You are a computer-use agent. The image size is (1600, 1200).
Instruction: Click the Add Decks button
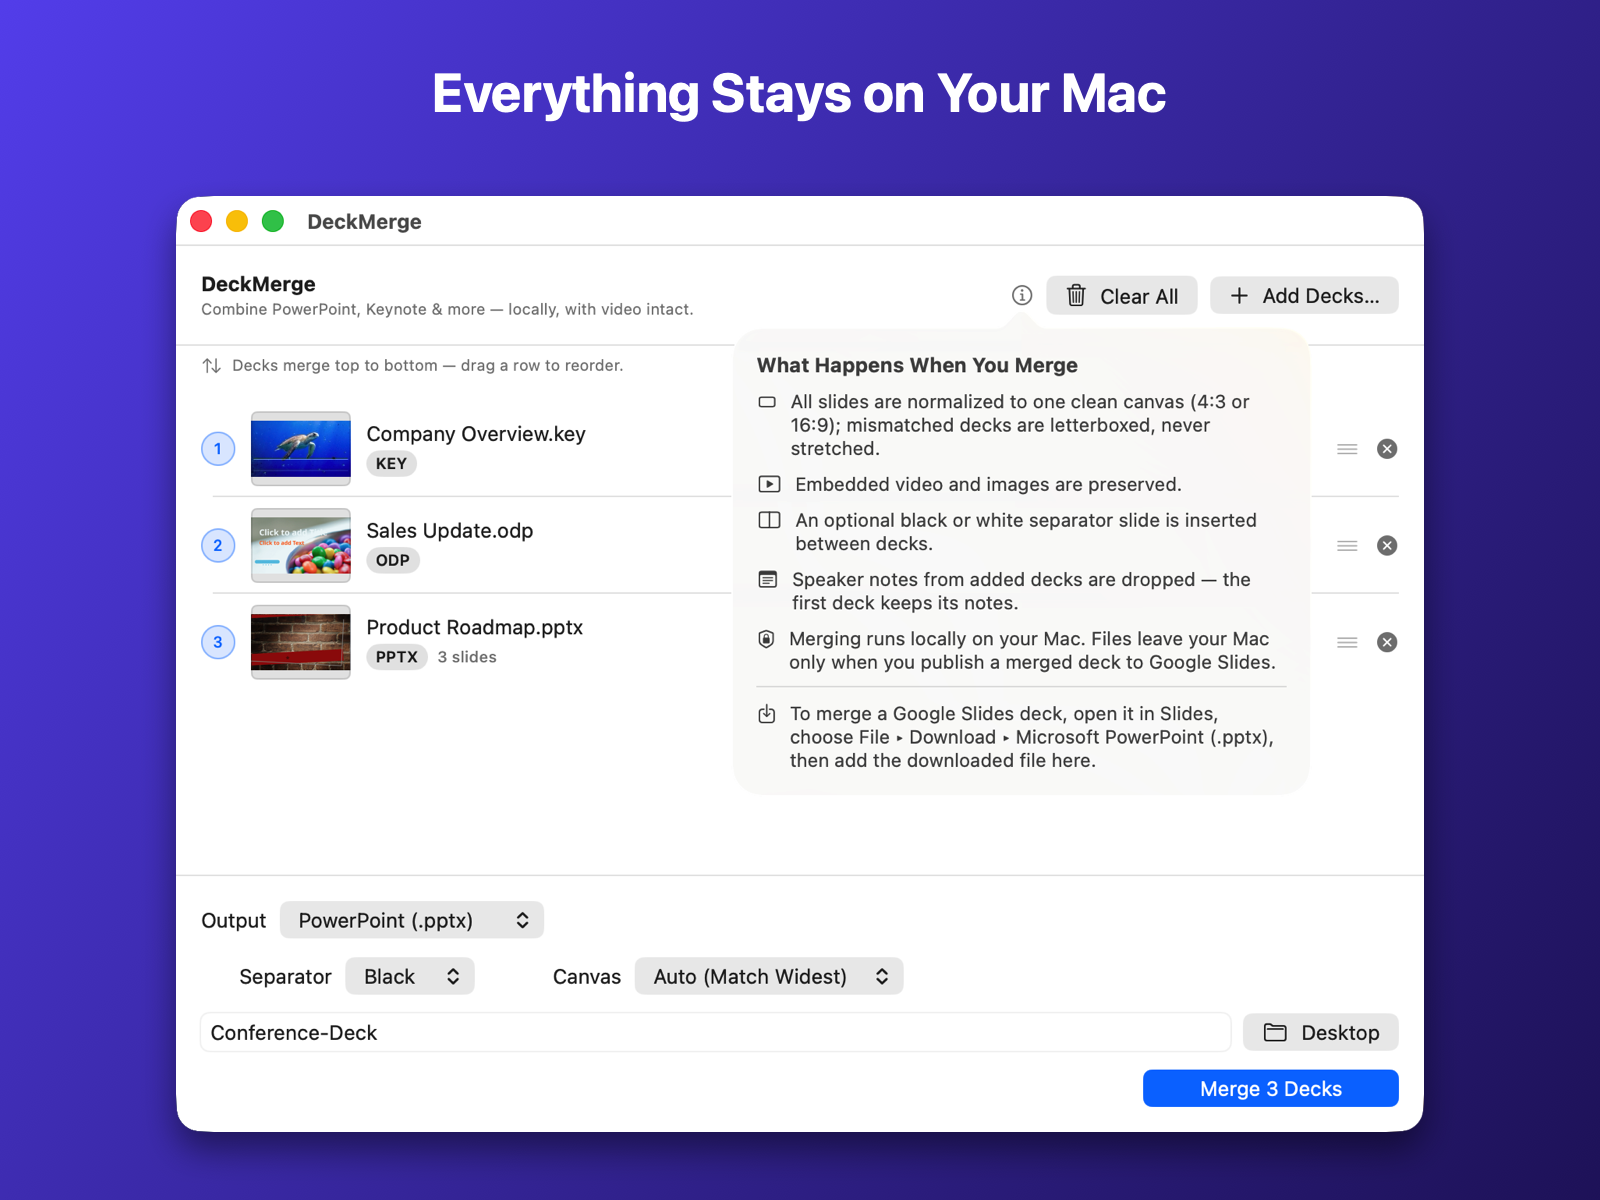[1304, 296]
